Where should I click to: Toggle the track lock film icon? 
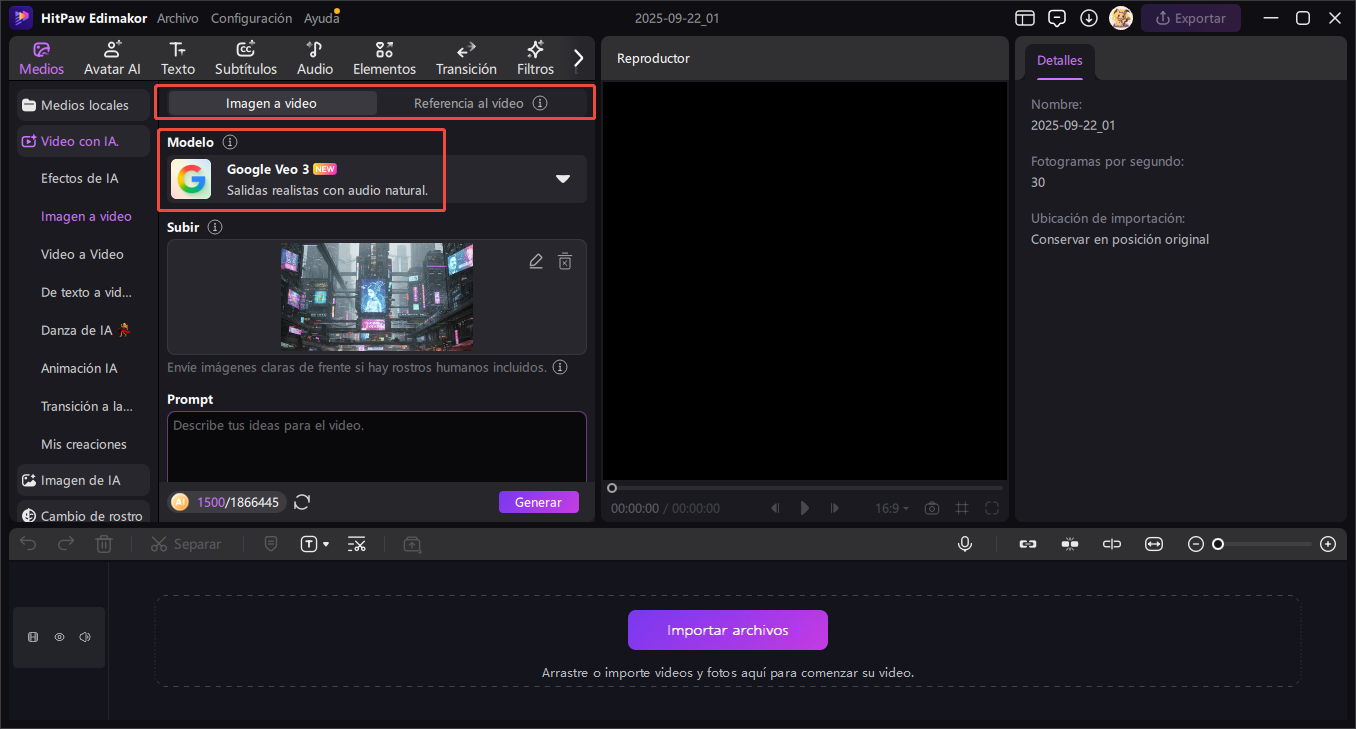(33, 637)
